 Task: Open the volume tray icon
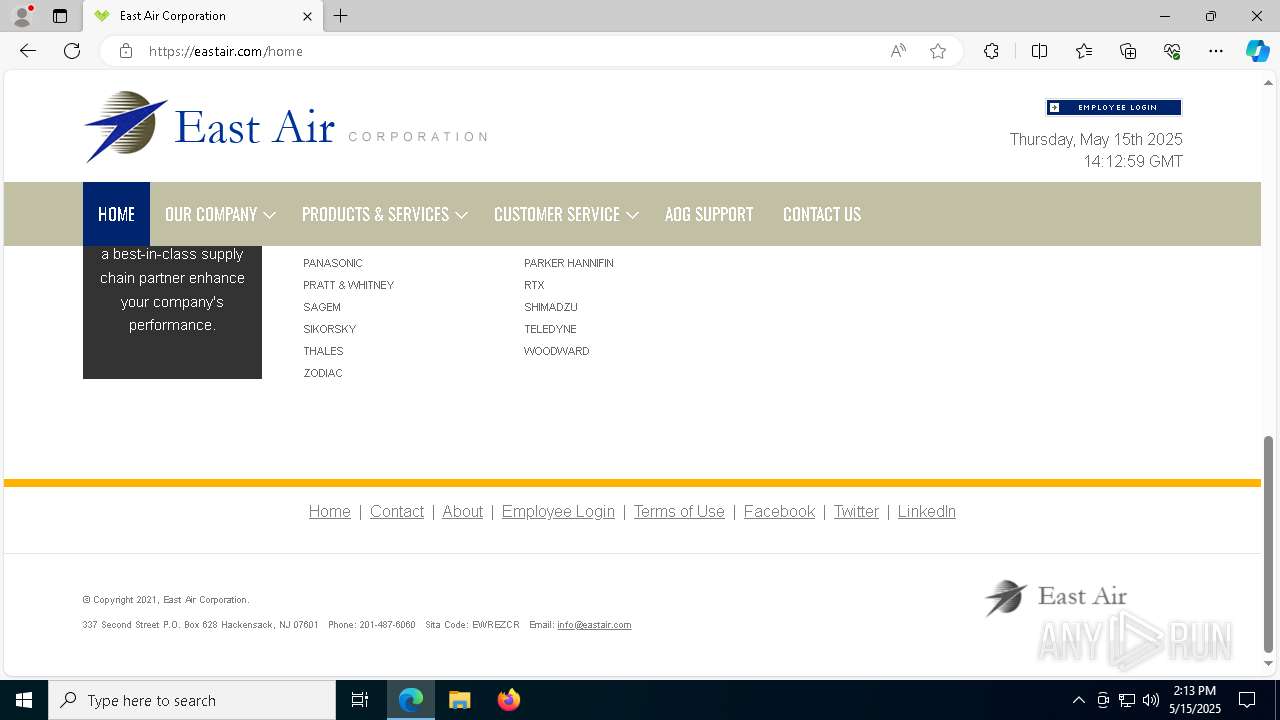tap(1150, 700)
